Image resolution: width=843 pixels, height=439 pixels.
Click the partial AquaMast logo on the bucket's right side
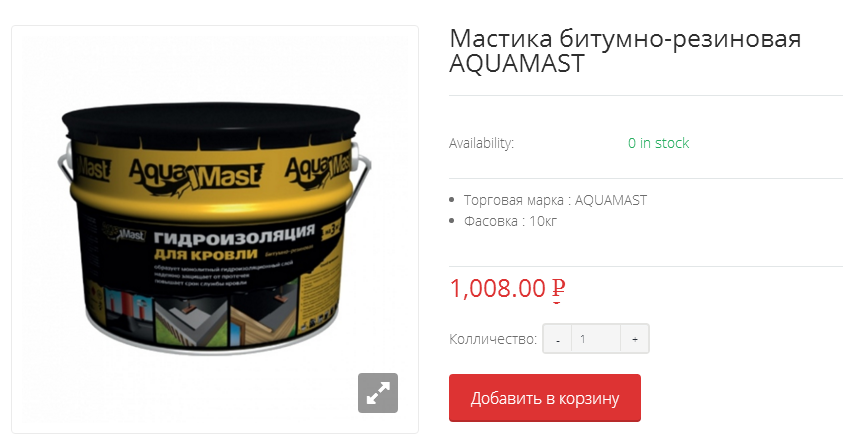[318, 168]
